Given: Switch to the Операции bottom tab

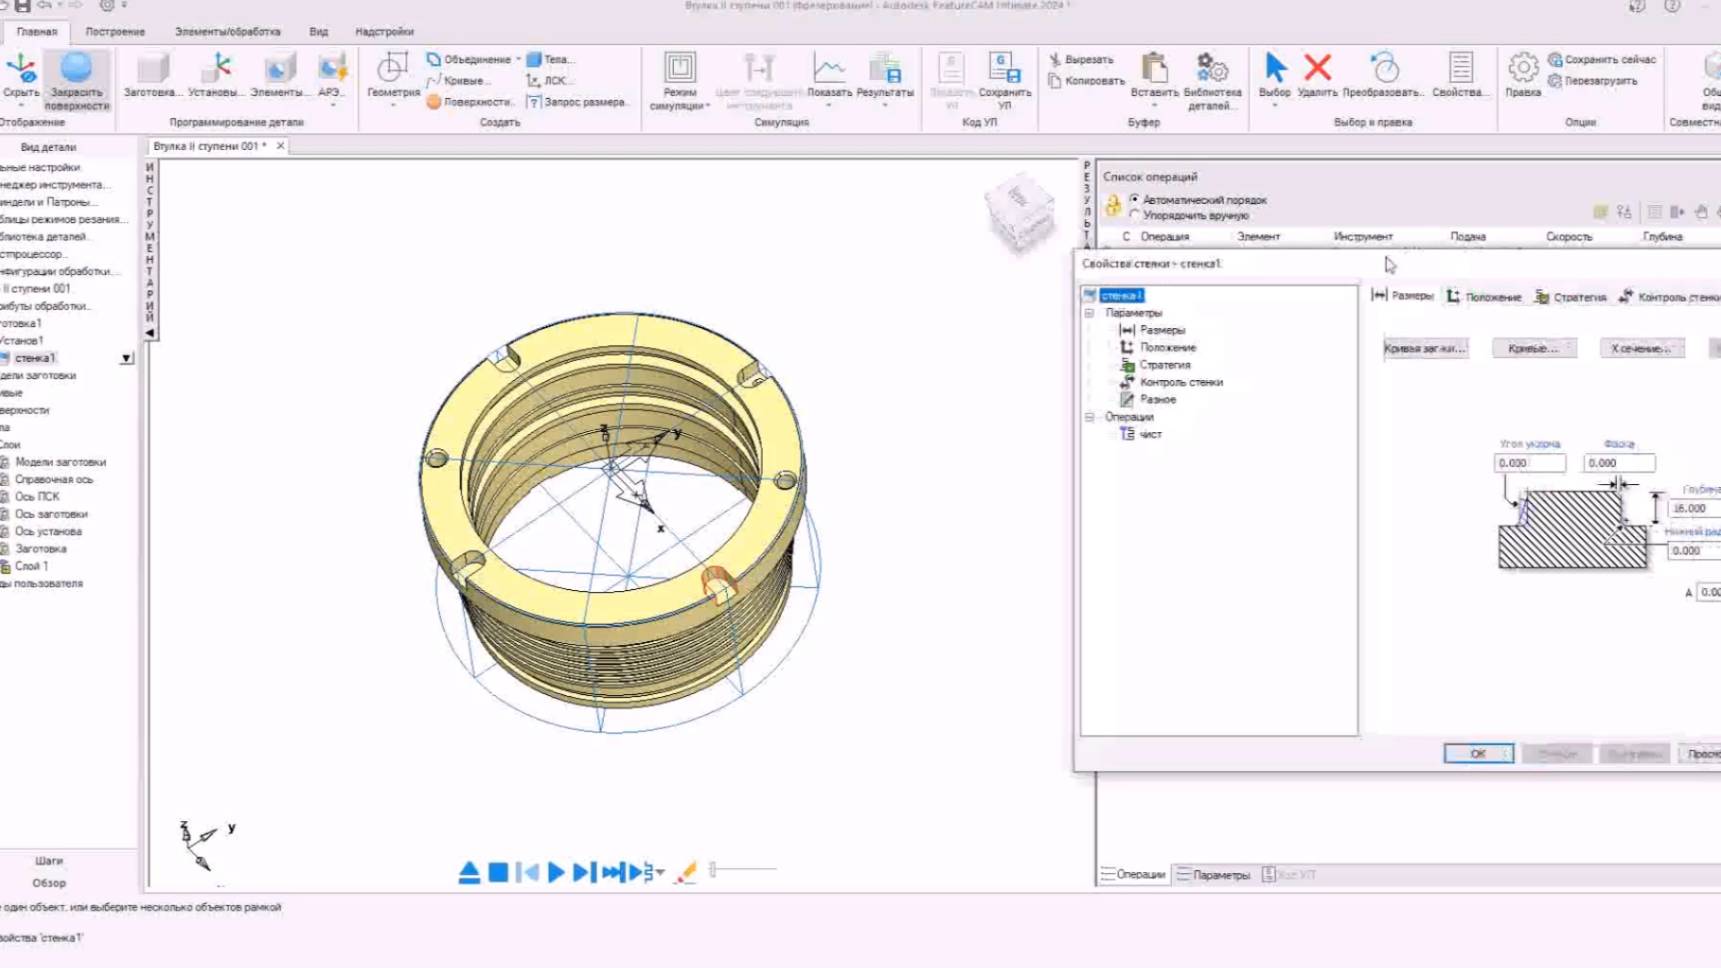Looking at the screenshot, I should 1133,875.
